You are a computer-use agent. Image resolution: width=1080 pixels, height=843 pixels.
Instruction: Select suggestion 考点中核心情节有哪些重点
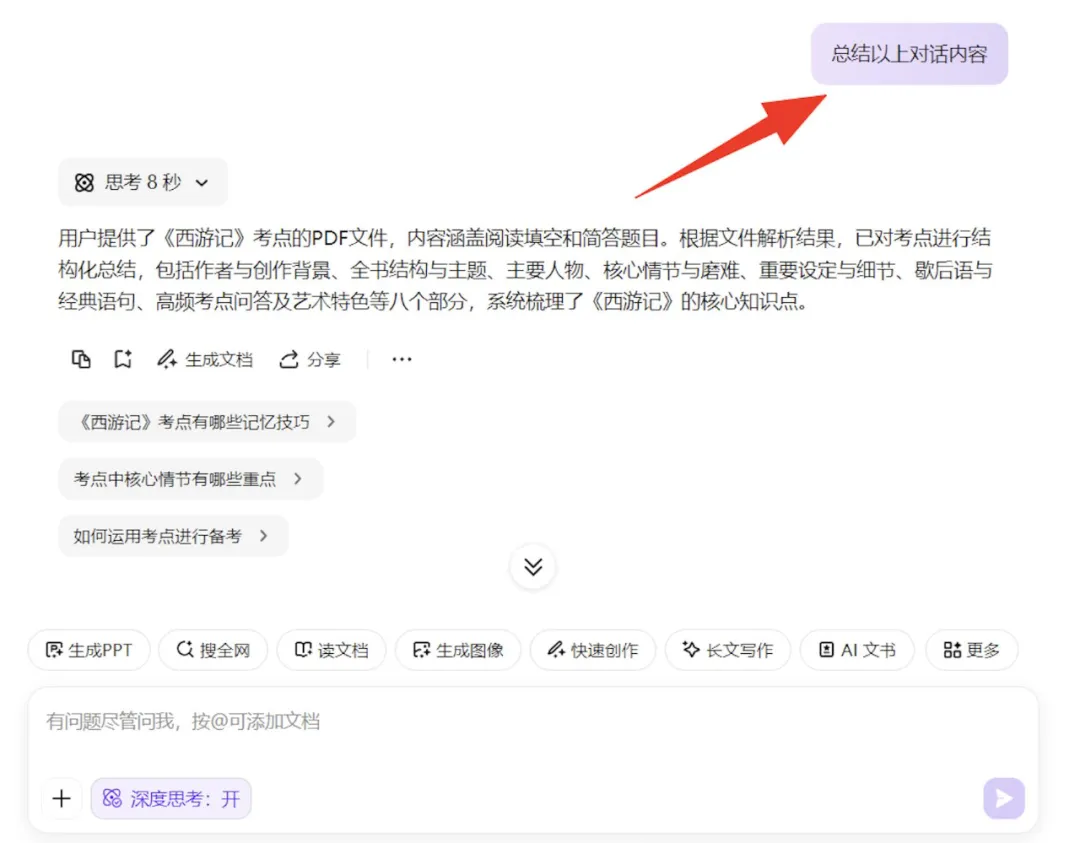(x=190, y=479)
